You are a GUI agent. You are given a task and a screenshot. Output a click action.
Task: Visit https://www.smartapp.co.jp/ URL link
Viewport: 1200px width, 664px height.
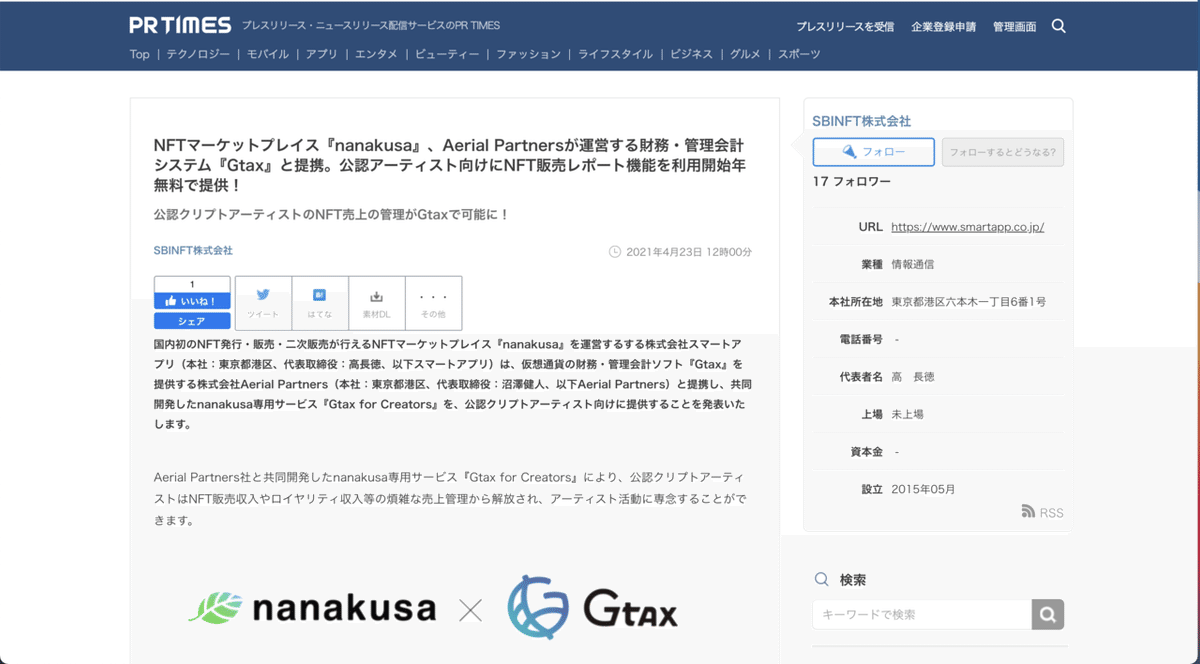coord(967,227)
